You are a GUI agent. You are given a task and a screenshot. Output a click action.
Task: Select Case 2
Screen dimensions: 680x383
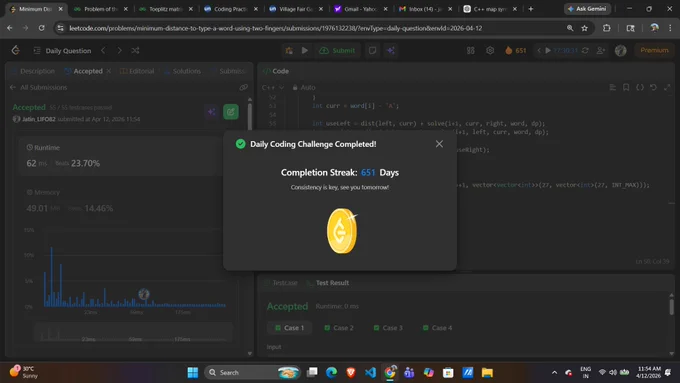point(339,328)
